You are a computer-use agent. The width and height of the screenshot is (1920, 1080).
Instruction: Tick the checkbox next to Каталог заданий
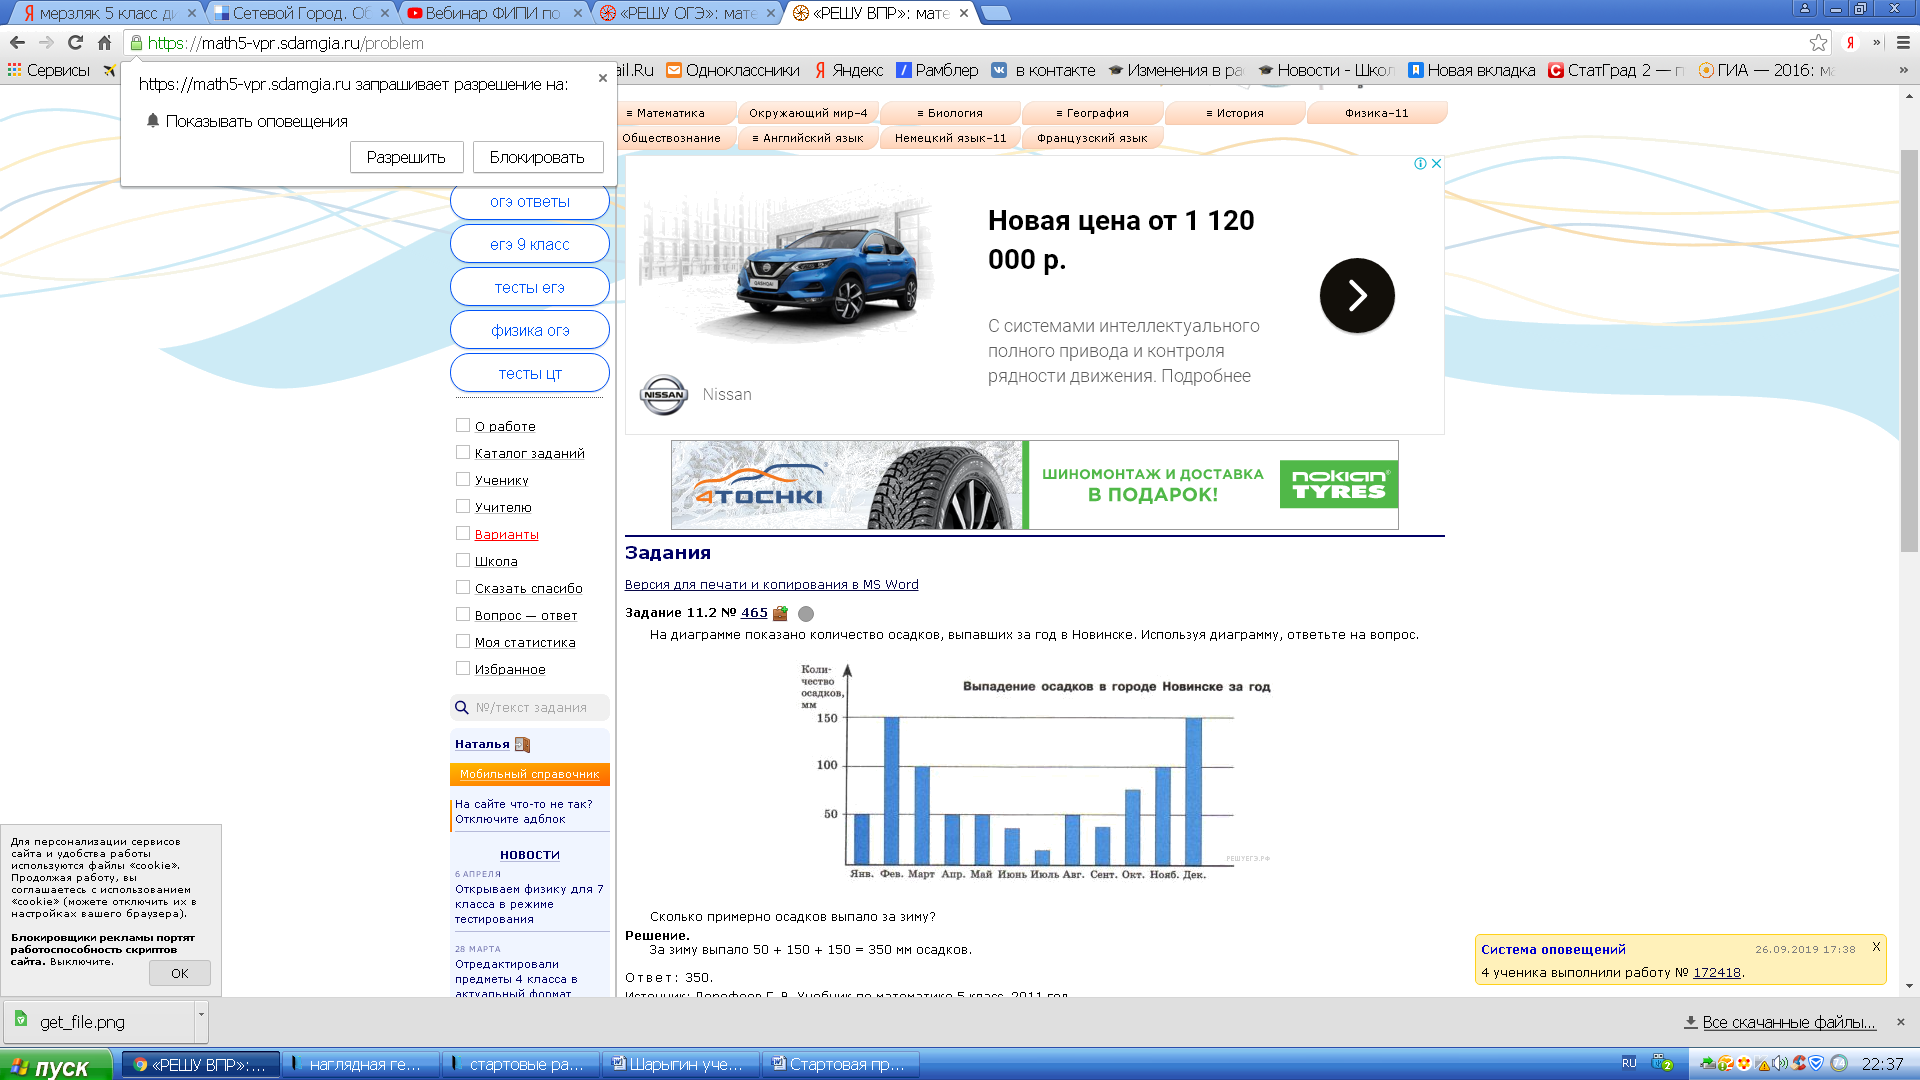click(463, 452)
